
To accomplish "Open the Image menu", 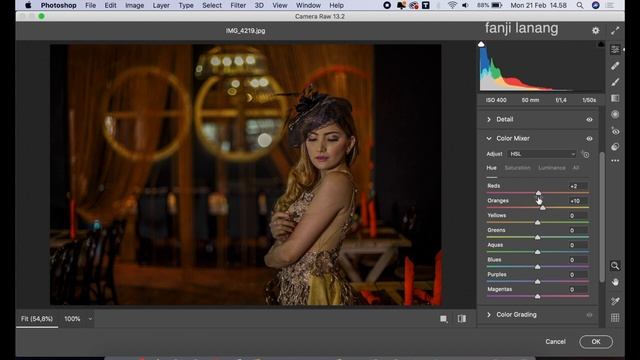I will (134, 5).
